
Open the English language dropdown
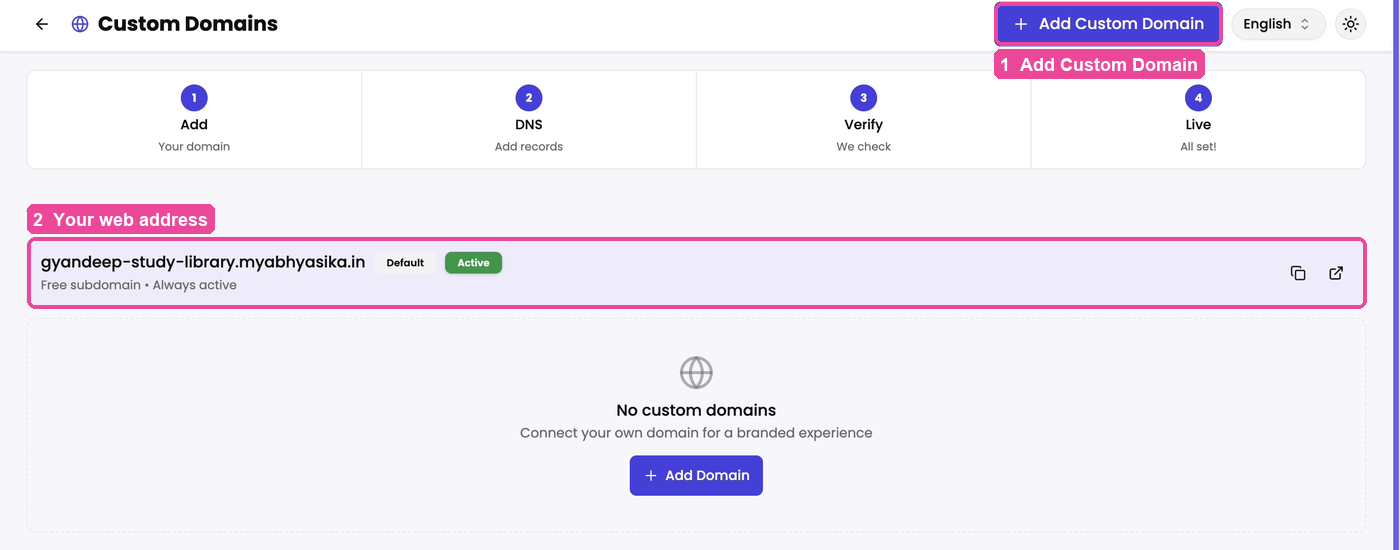[x=1278, y=24]
